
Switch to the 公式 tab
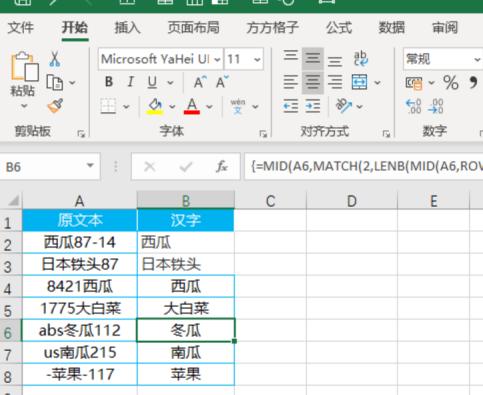coord(339,27)
